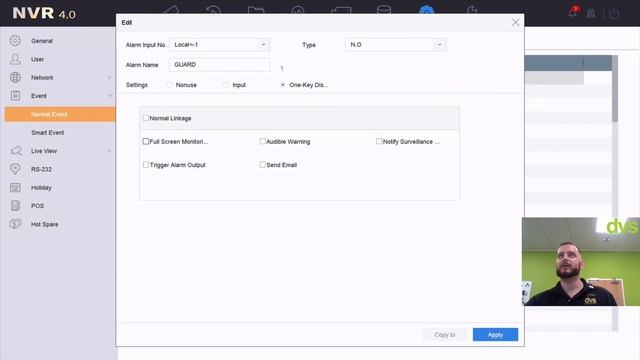
Task: Click the vertical scrollbar of the event list
Action: tap(615, 89)
